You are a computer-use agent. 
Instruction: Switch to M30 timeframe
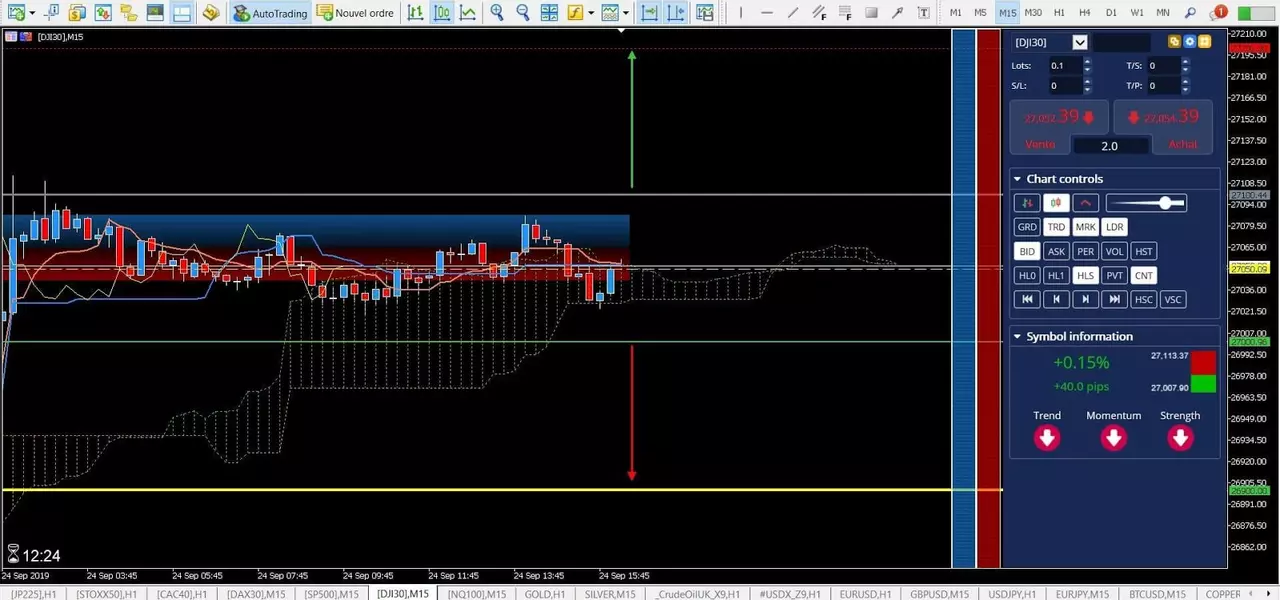pos(1033,13)
